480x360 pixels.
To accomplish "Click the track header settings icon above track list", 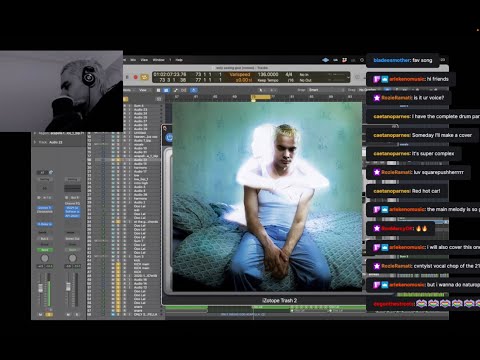I will point(159,99).
